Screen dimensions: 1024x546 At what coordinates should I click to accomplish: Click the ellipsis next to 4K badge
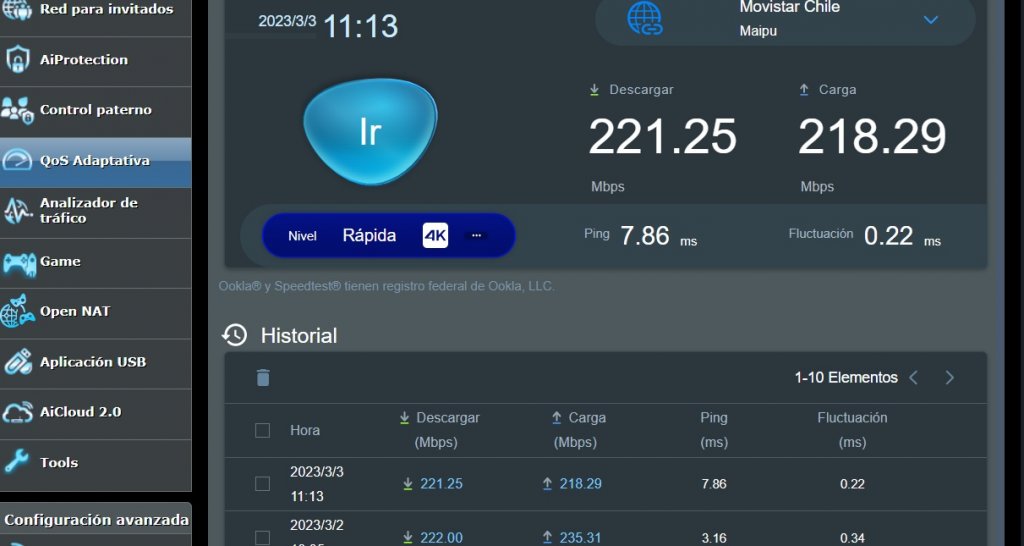pyautogui.click(x=477, y=235)
